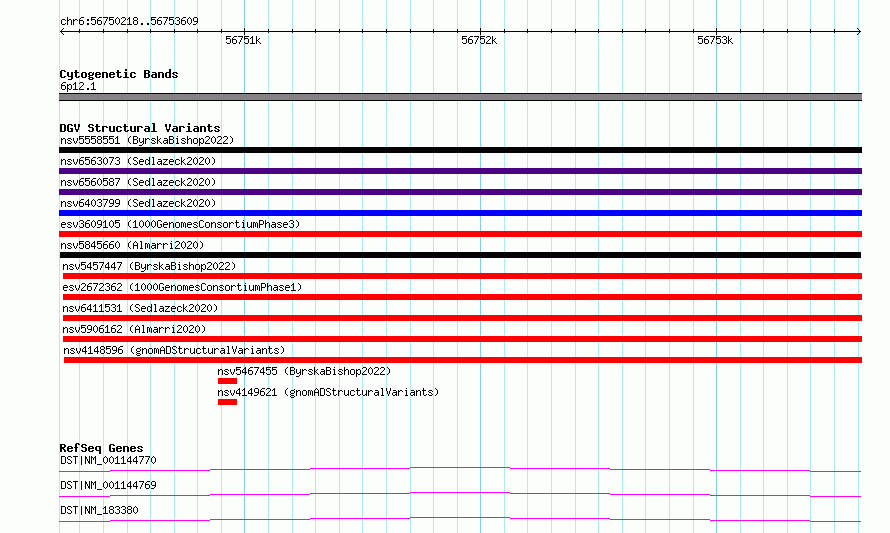The width and height of the screenshot is (890, 533).
Task: Click the esv2672362 (1000GenomesConsortiumPhase1) label
Action: [x=182, y=287]
